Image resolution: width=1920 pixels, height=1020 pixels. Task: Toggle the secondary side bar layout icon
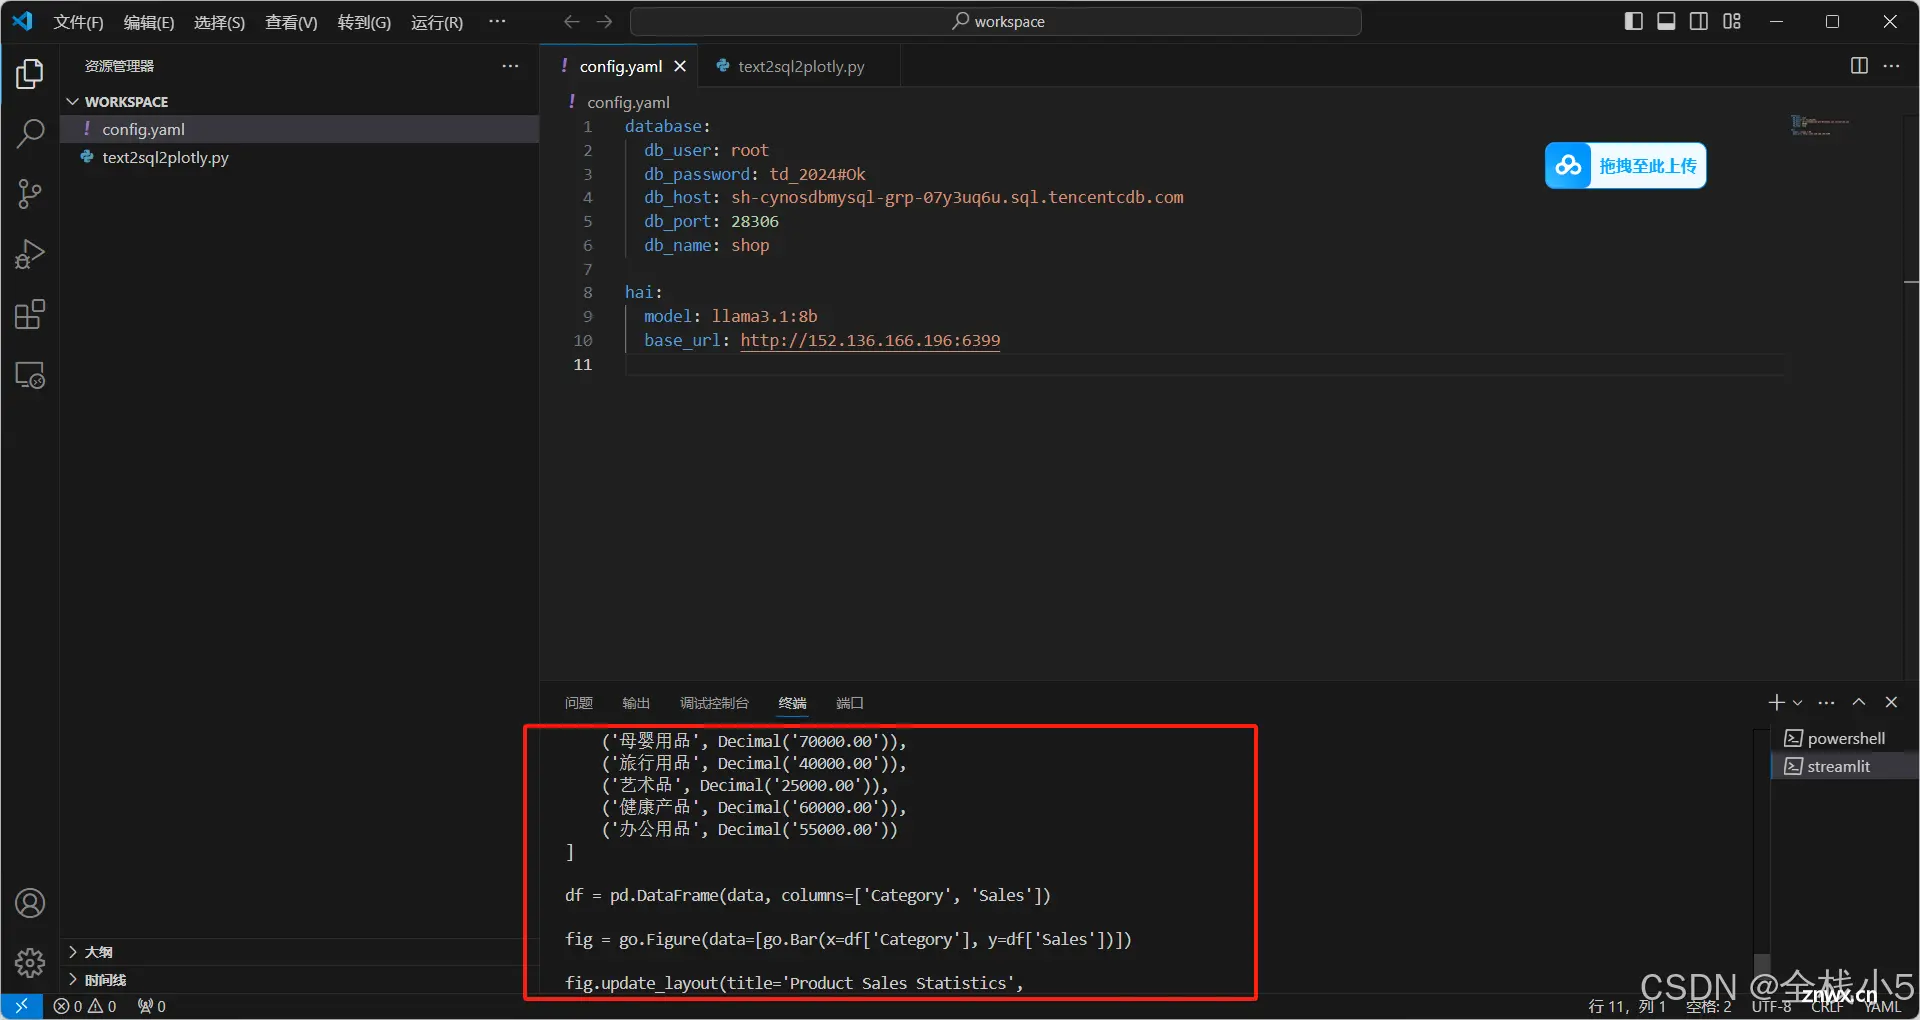click(x=1699, y=21)
